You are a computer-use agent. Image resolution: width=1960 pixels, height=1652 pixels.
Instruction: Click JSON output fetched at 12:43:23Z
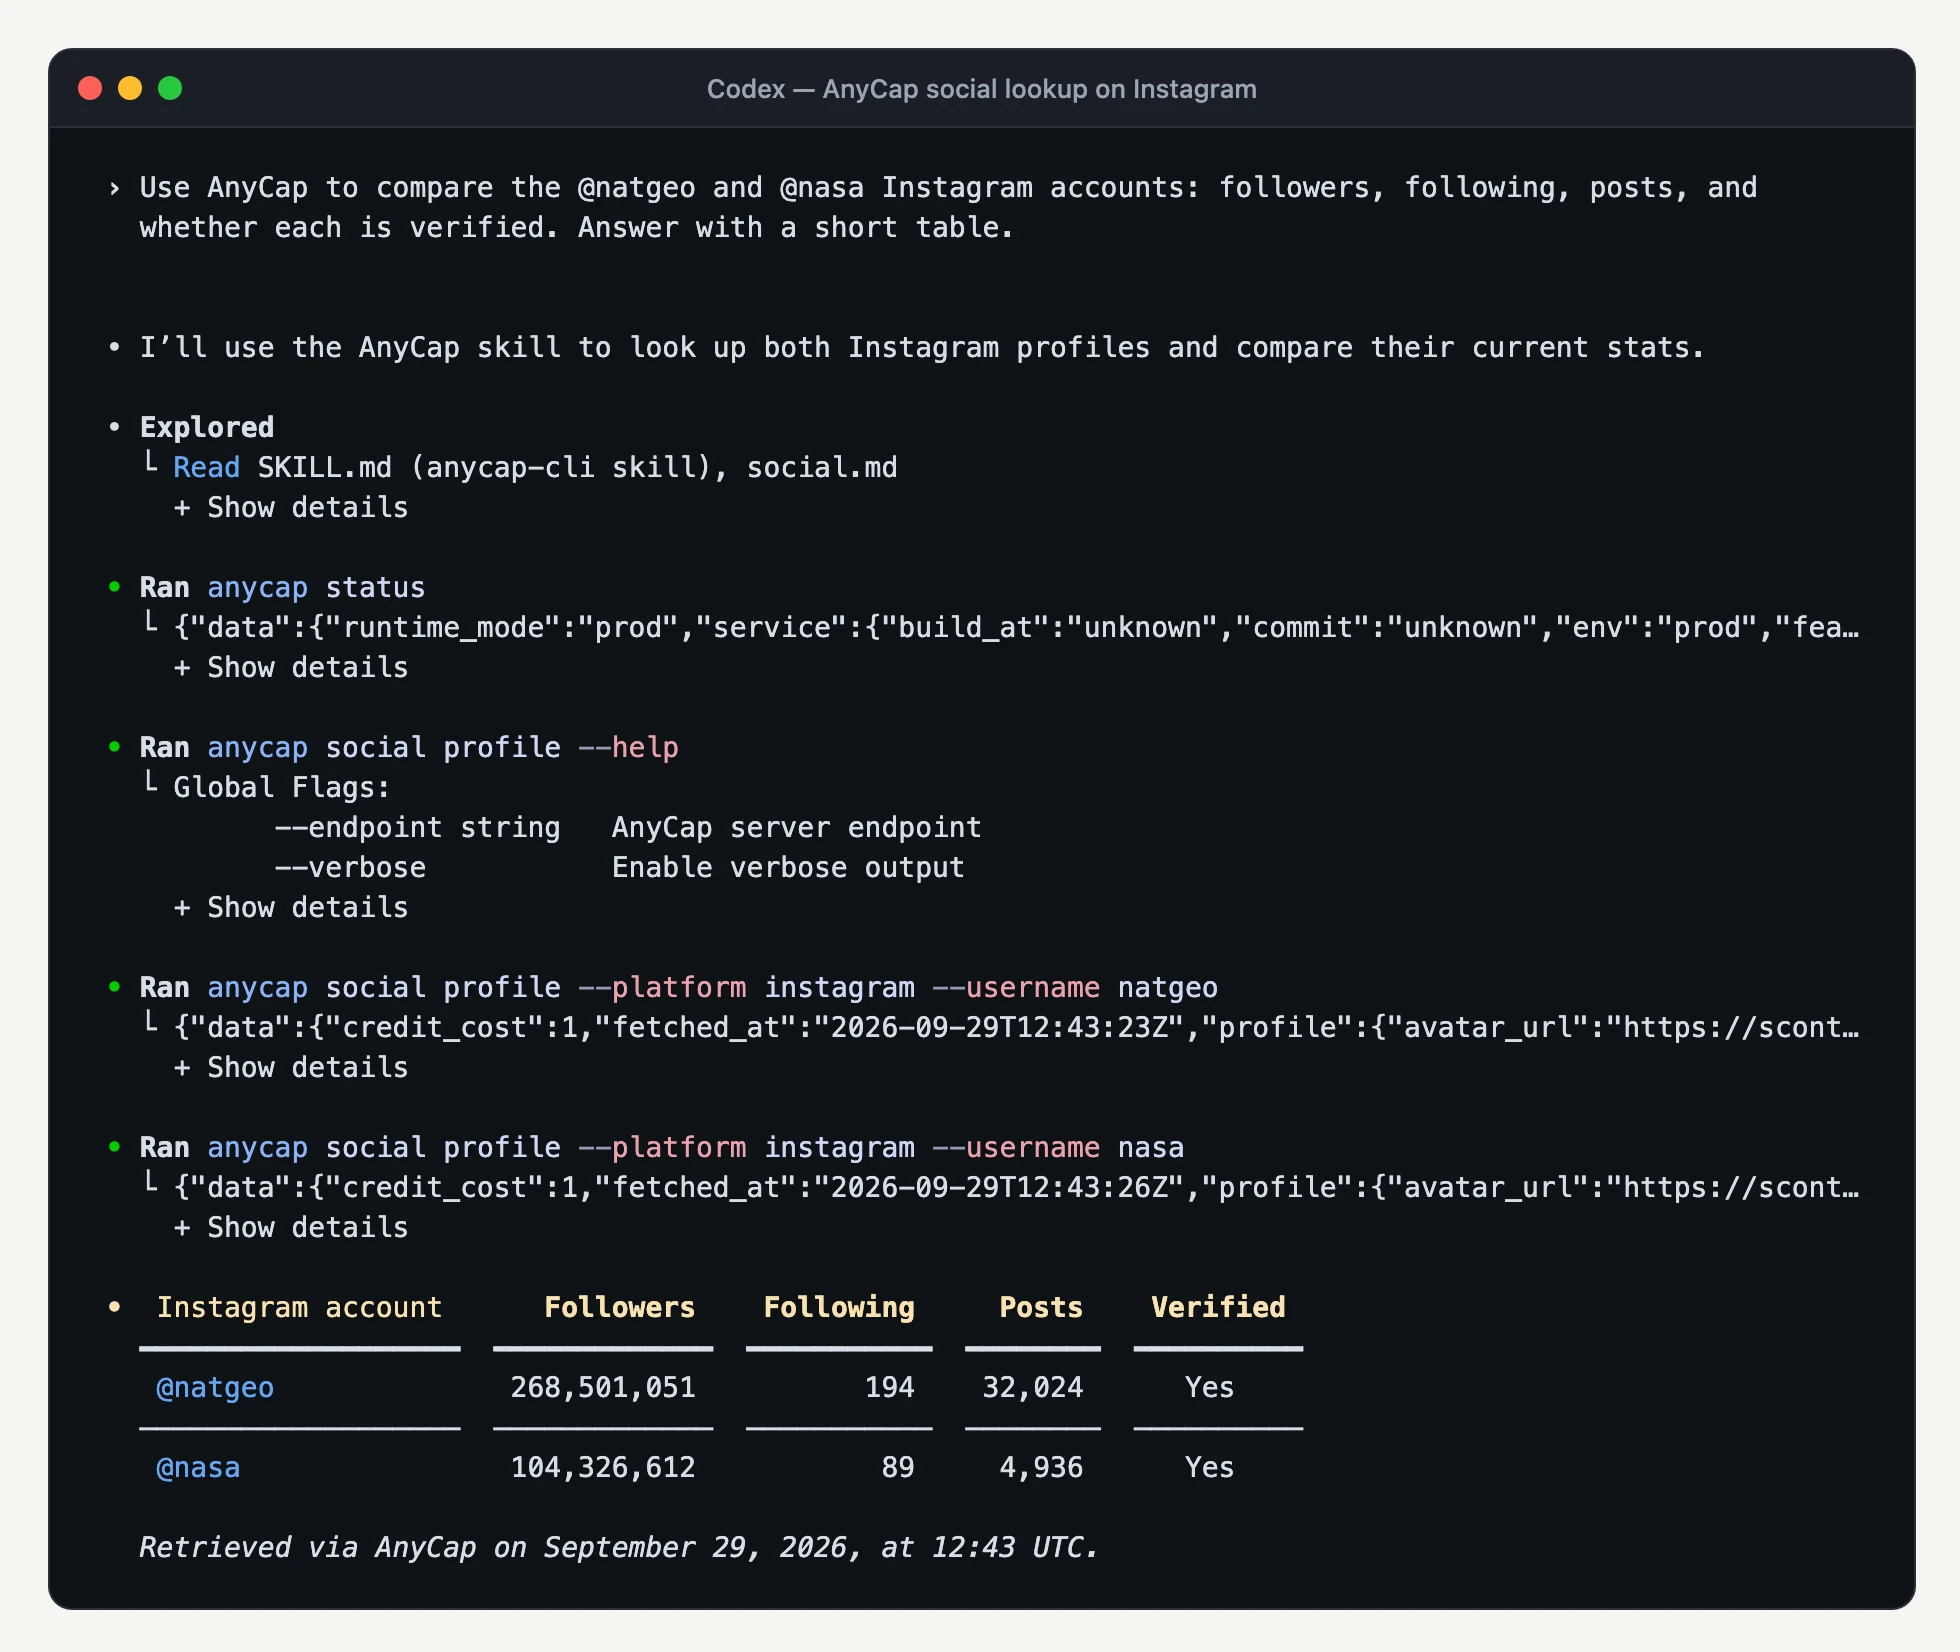click(x=1016, y=1027)
